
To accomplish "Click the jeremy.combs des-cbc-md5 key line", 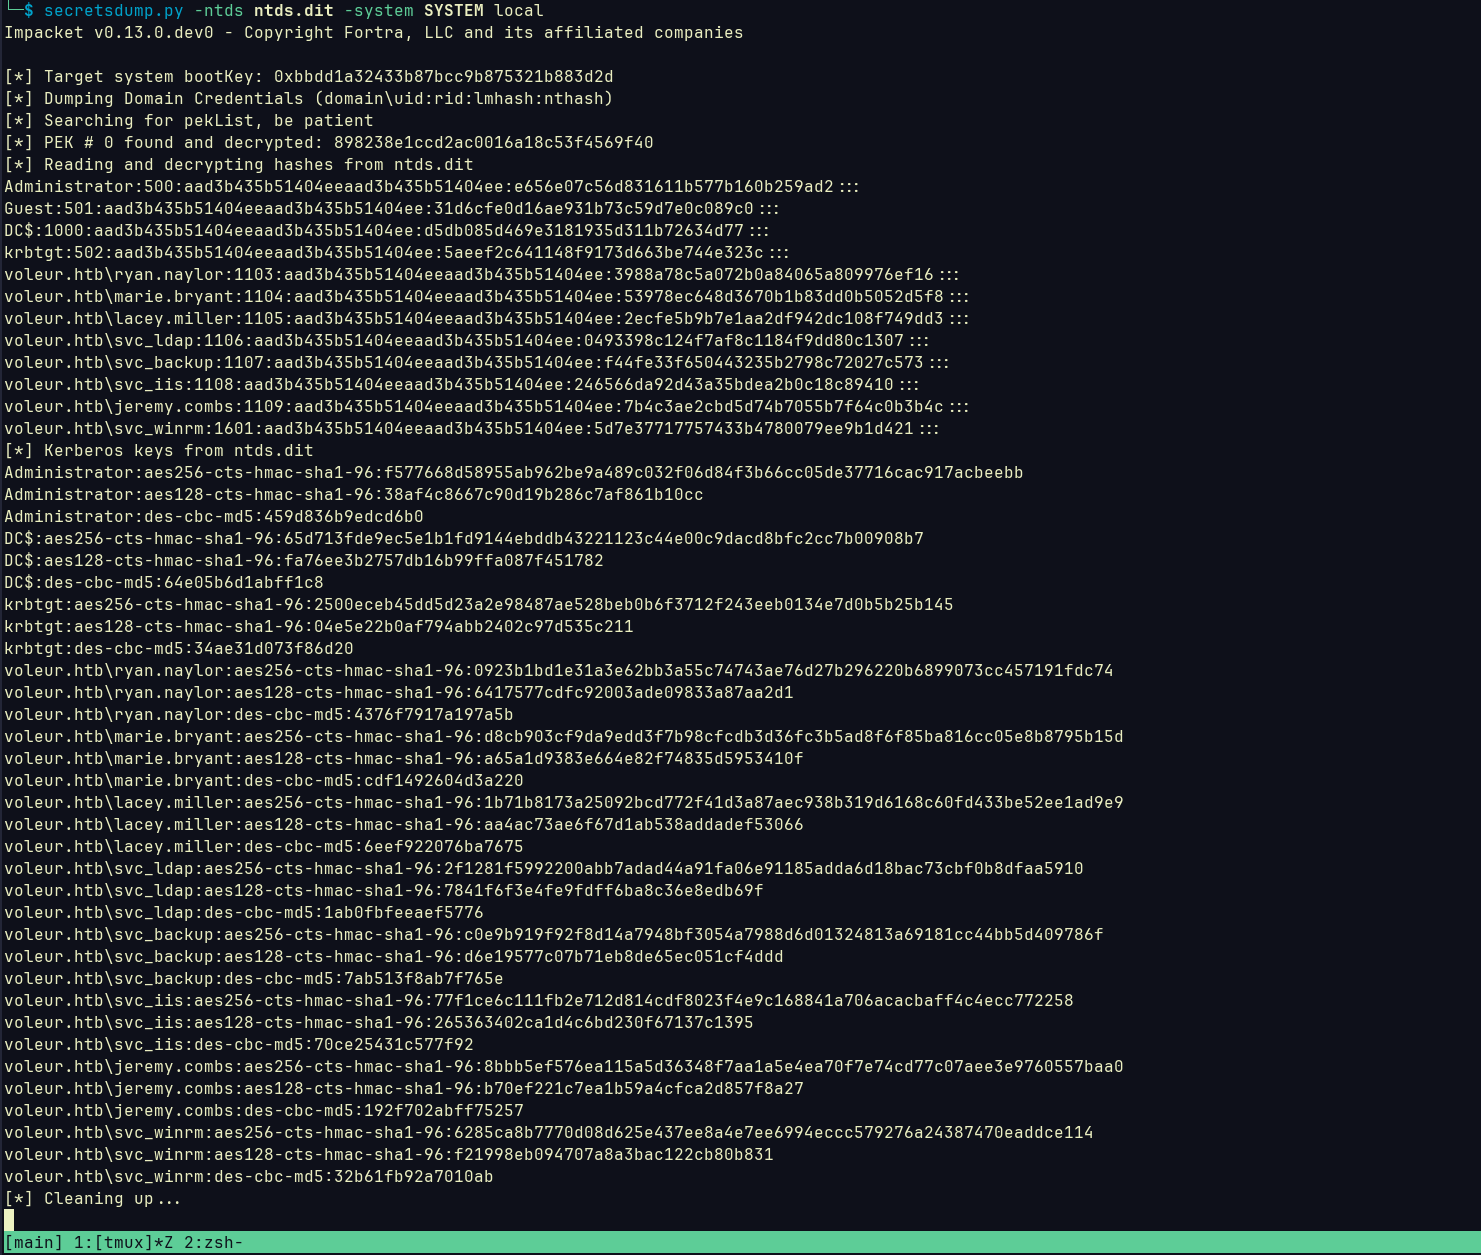I will [264, 1111].
